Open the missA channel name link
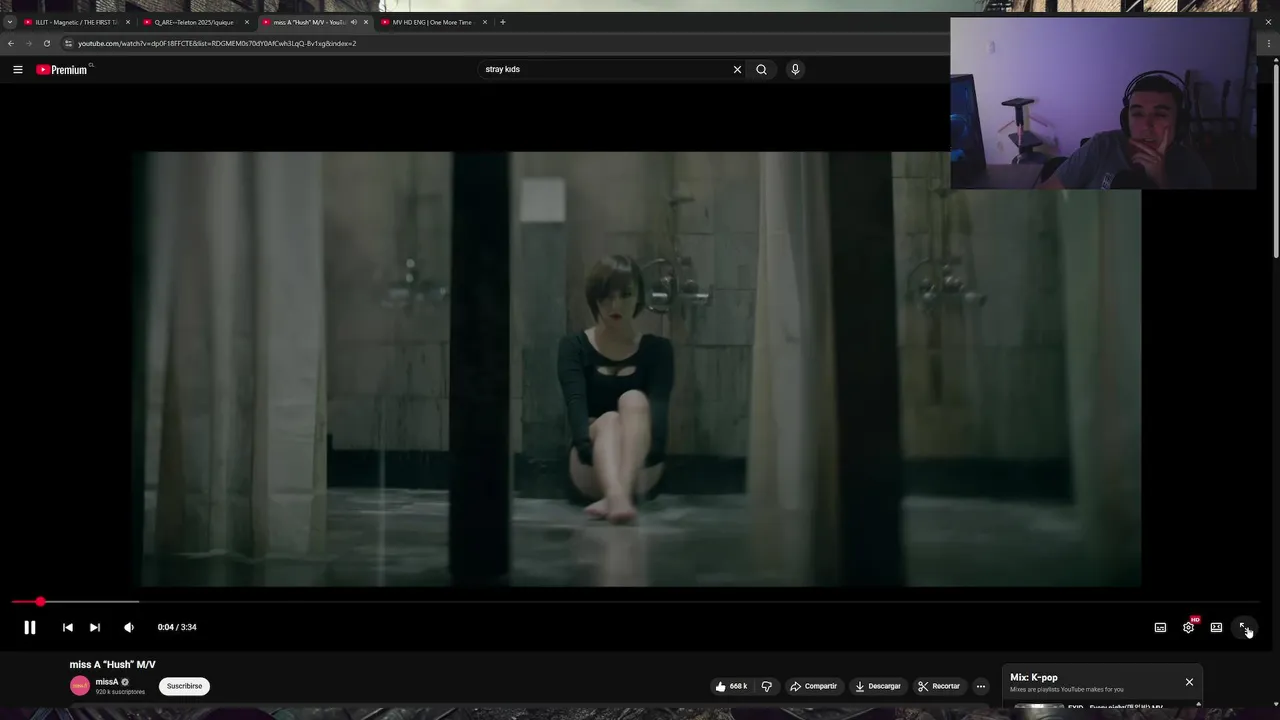Image resolution: width=1280 pixels, height=720 pixels. coord(107,682)
